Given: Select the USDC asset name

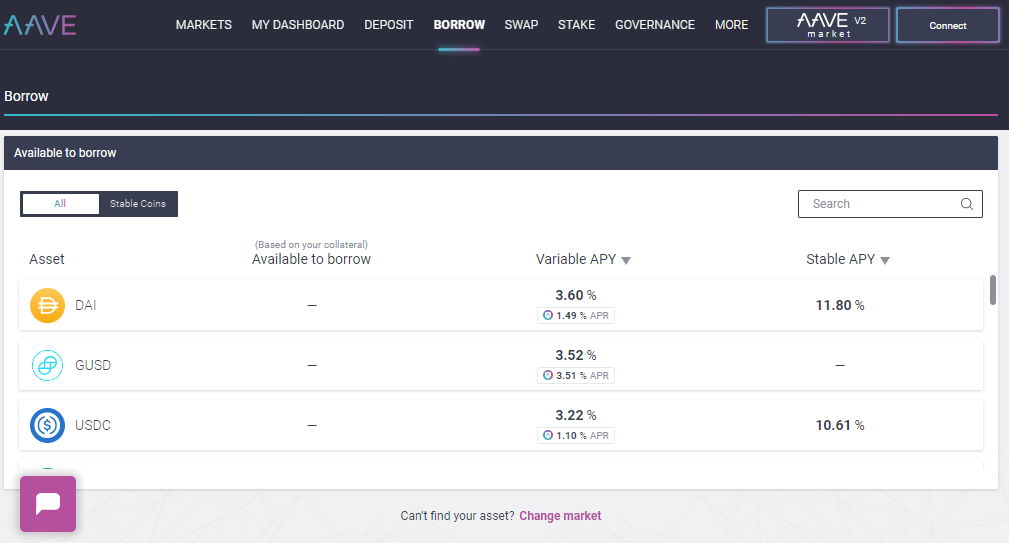Looking at the screenshot, I should (x=93, y=425).
